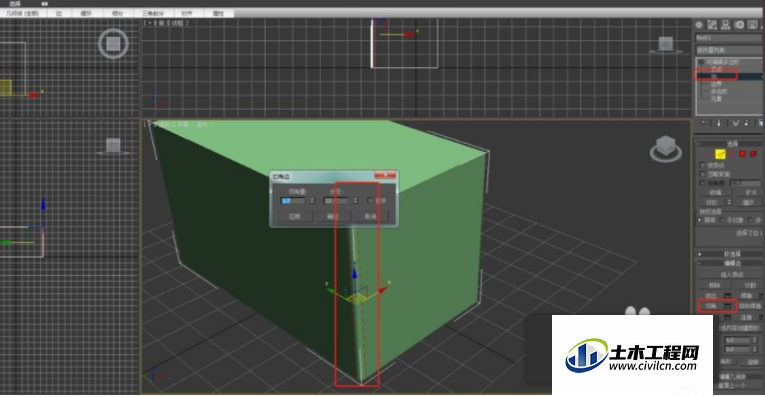Screen dimensions: 765x397
Task: Click 应用 button in chamfer dialog
Action: pyautogui.click(x=294, y=216)
